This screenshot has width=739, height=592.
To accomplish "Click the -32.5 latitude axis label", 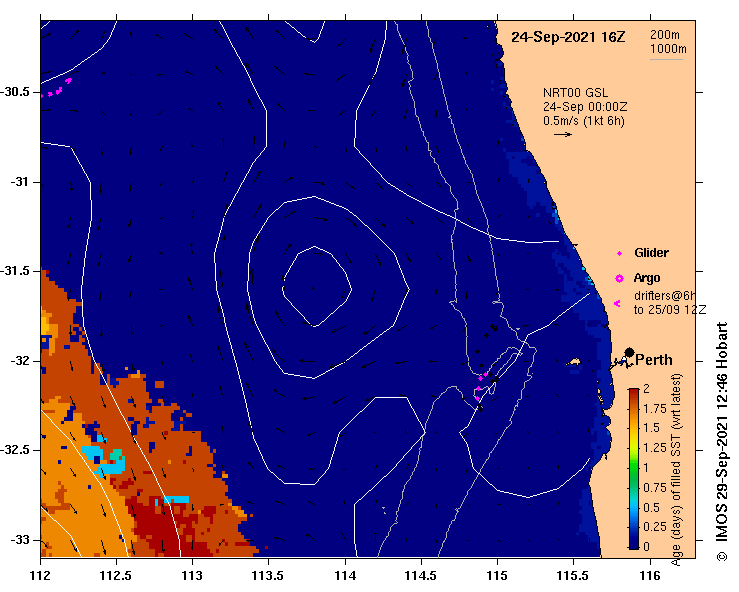I will 16,450.
